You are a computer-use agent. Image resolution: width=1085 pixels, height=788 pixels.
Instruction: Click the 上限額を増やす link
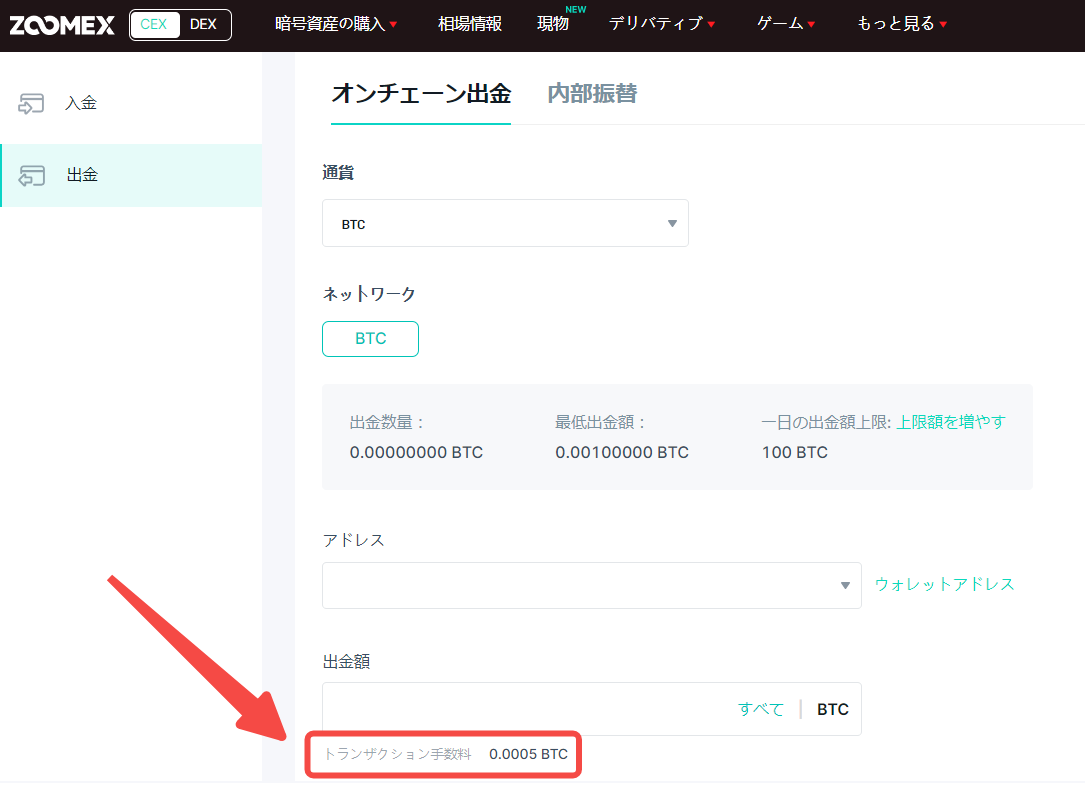(952, 422)
